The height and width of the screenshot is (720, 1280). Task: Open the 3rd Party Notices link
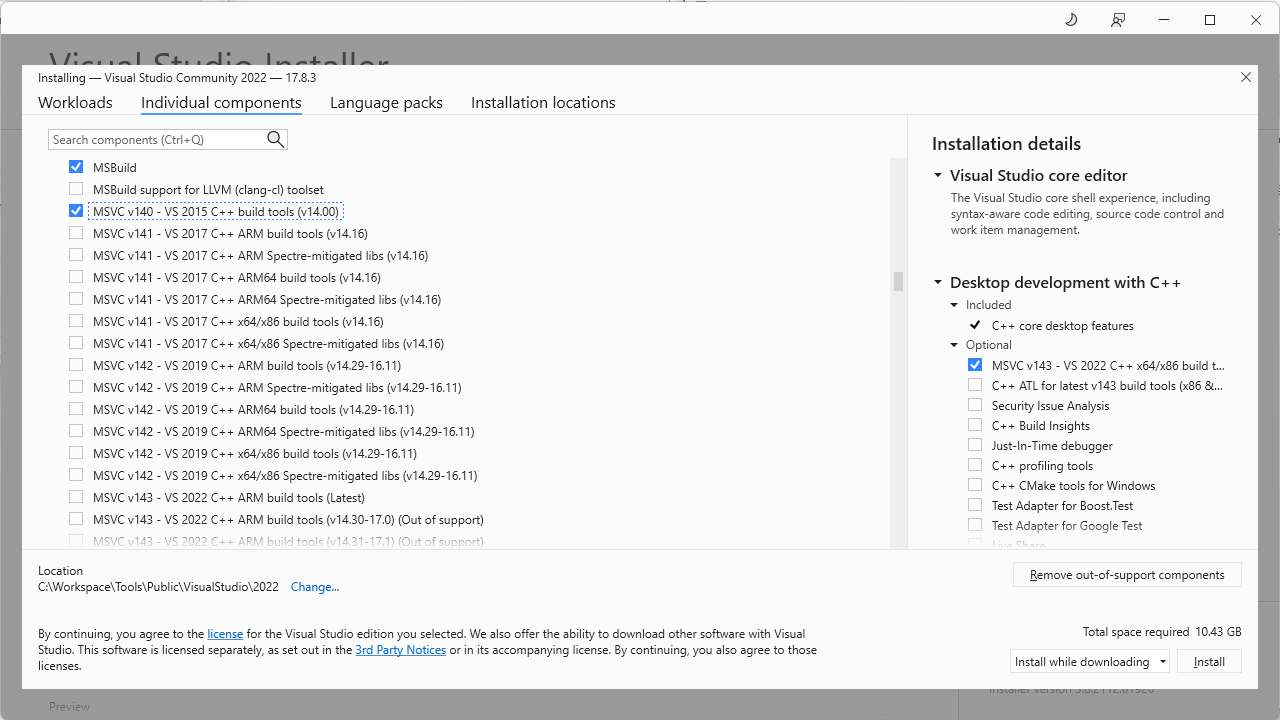(400, 649)
